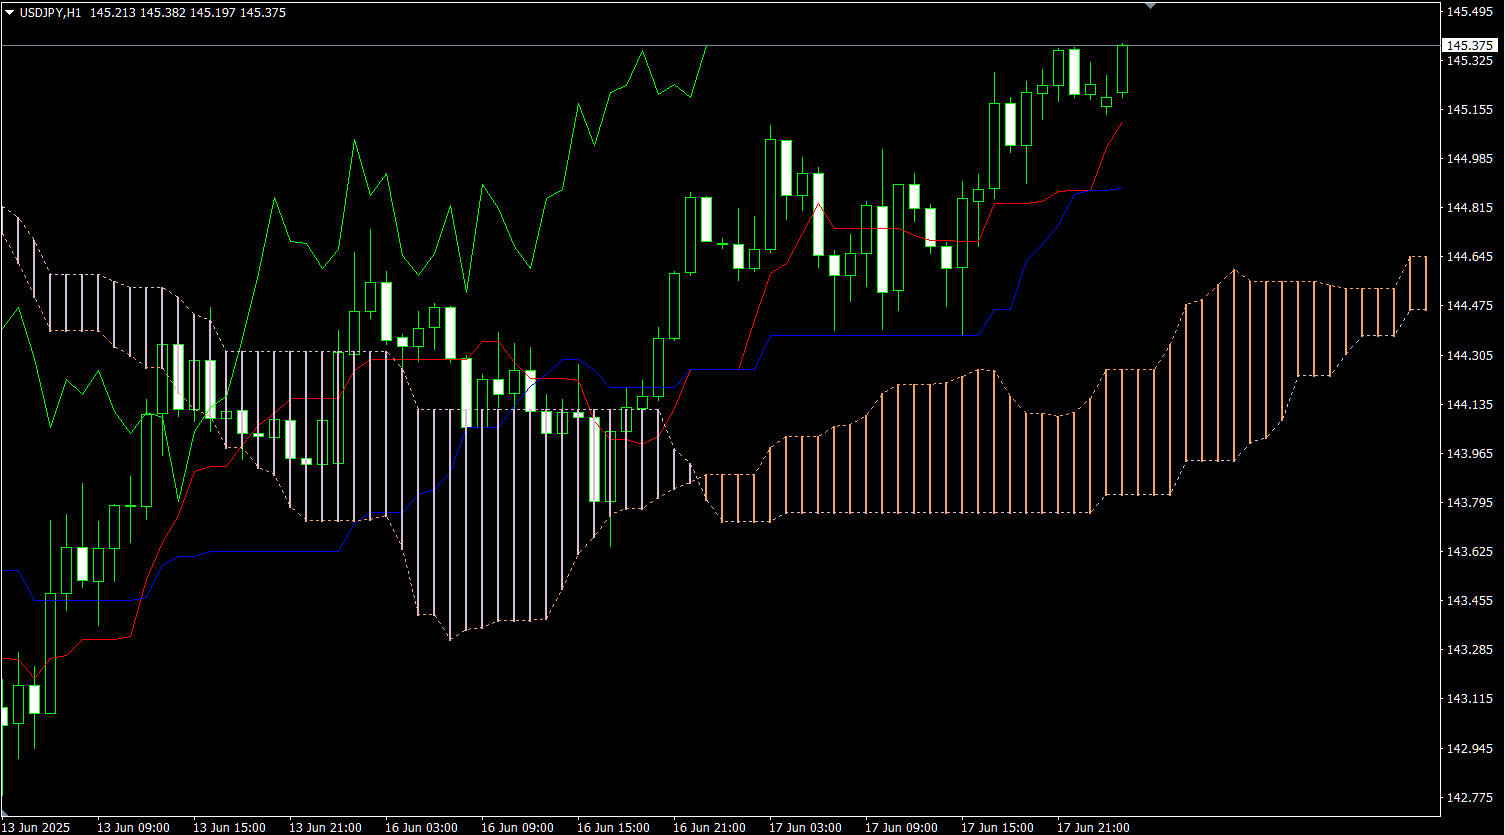Click the 17 Jun 09:00 time label
The height and width of the screenshot is (835, 1505).
(902, 828)
